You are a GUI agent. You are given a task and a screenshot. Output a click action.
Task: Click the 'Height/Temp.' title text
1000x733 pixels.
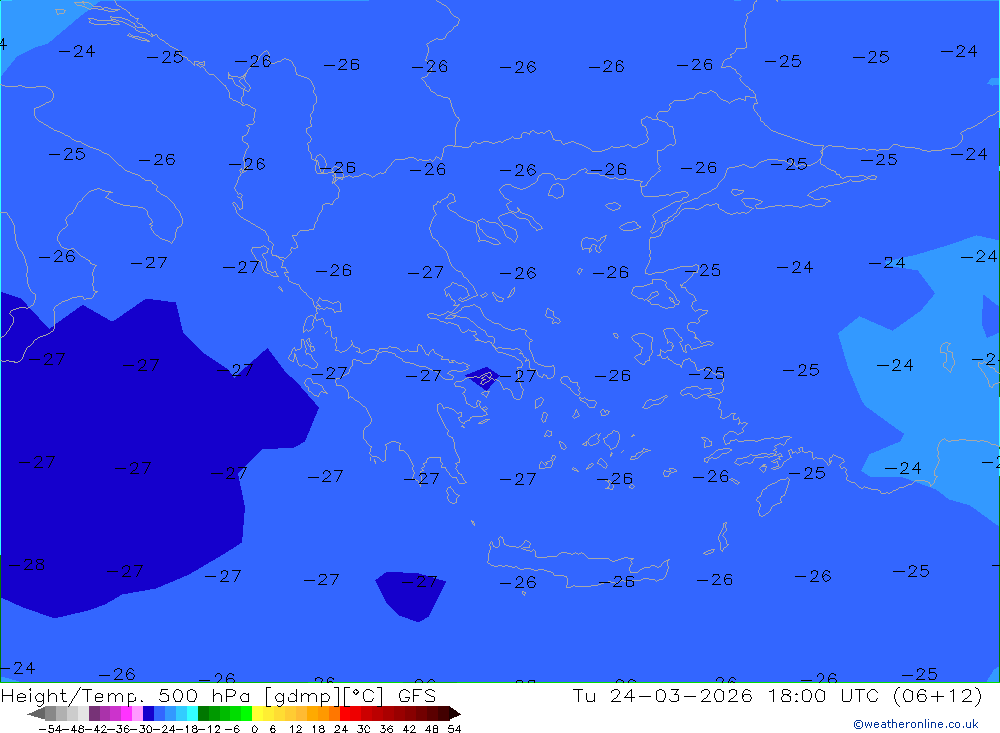(x=73, y=696)
